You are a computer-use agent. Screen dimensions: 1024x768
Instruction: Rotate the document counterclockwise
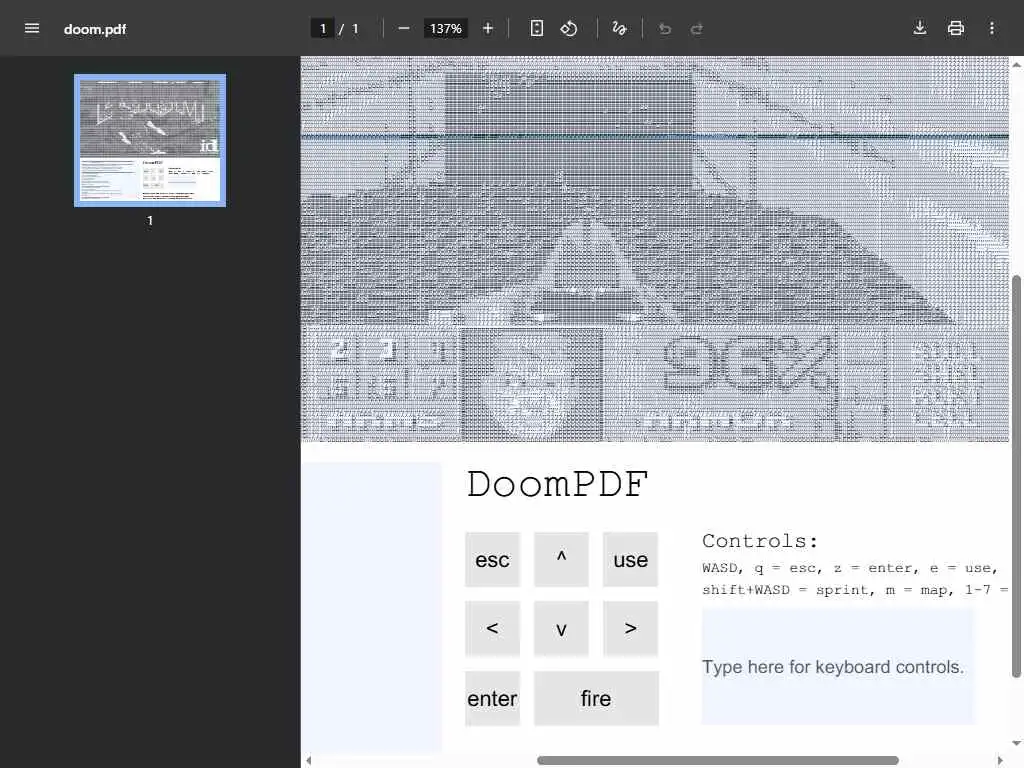569,28
